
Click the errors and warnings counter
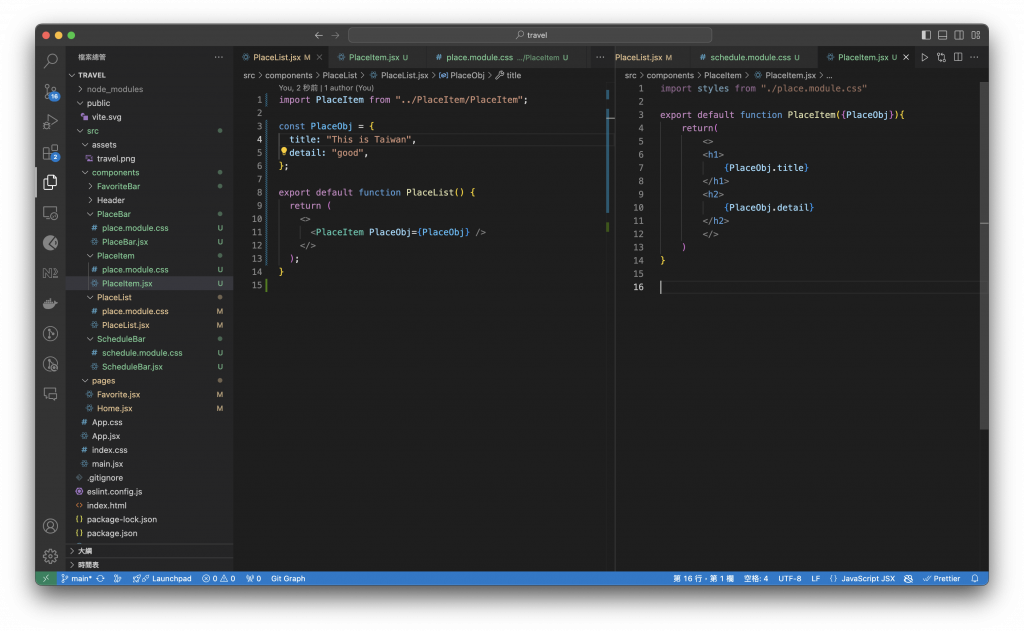point(219,578)
